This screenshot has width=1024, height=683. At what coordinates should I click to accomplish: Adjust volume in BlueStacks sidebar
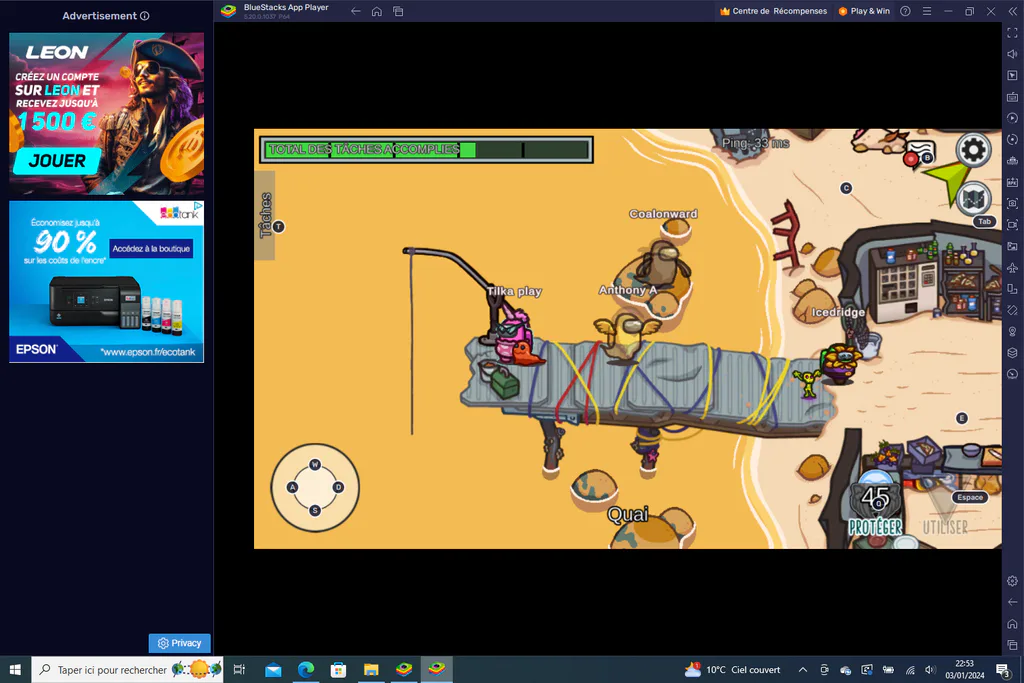pos(1012,54)
